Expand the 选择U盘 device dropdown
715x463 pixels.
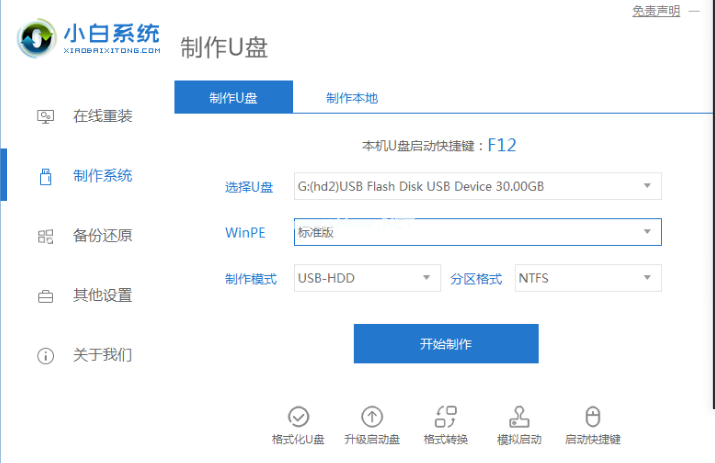coord(477,186)
